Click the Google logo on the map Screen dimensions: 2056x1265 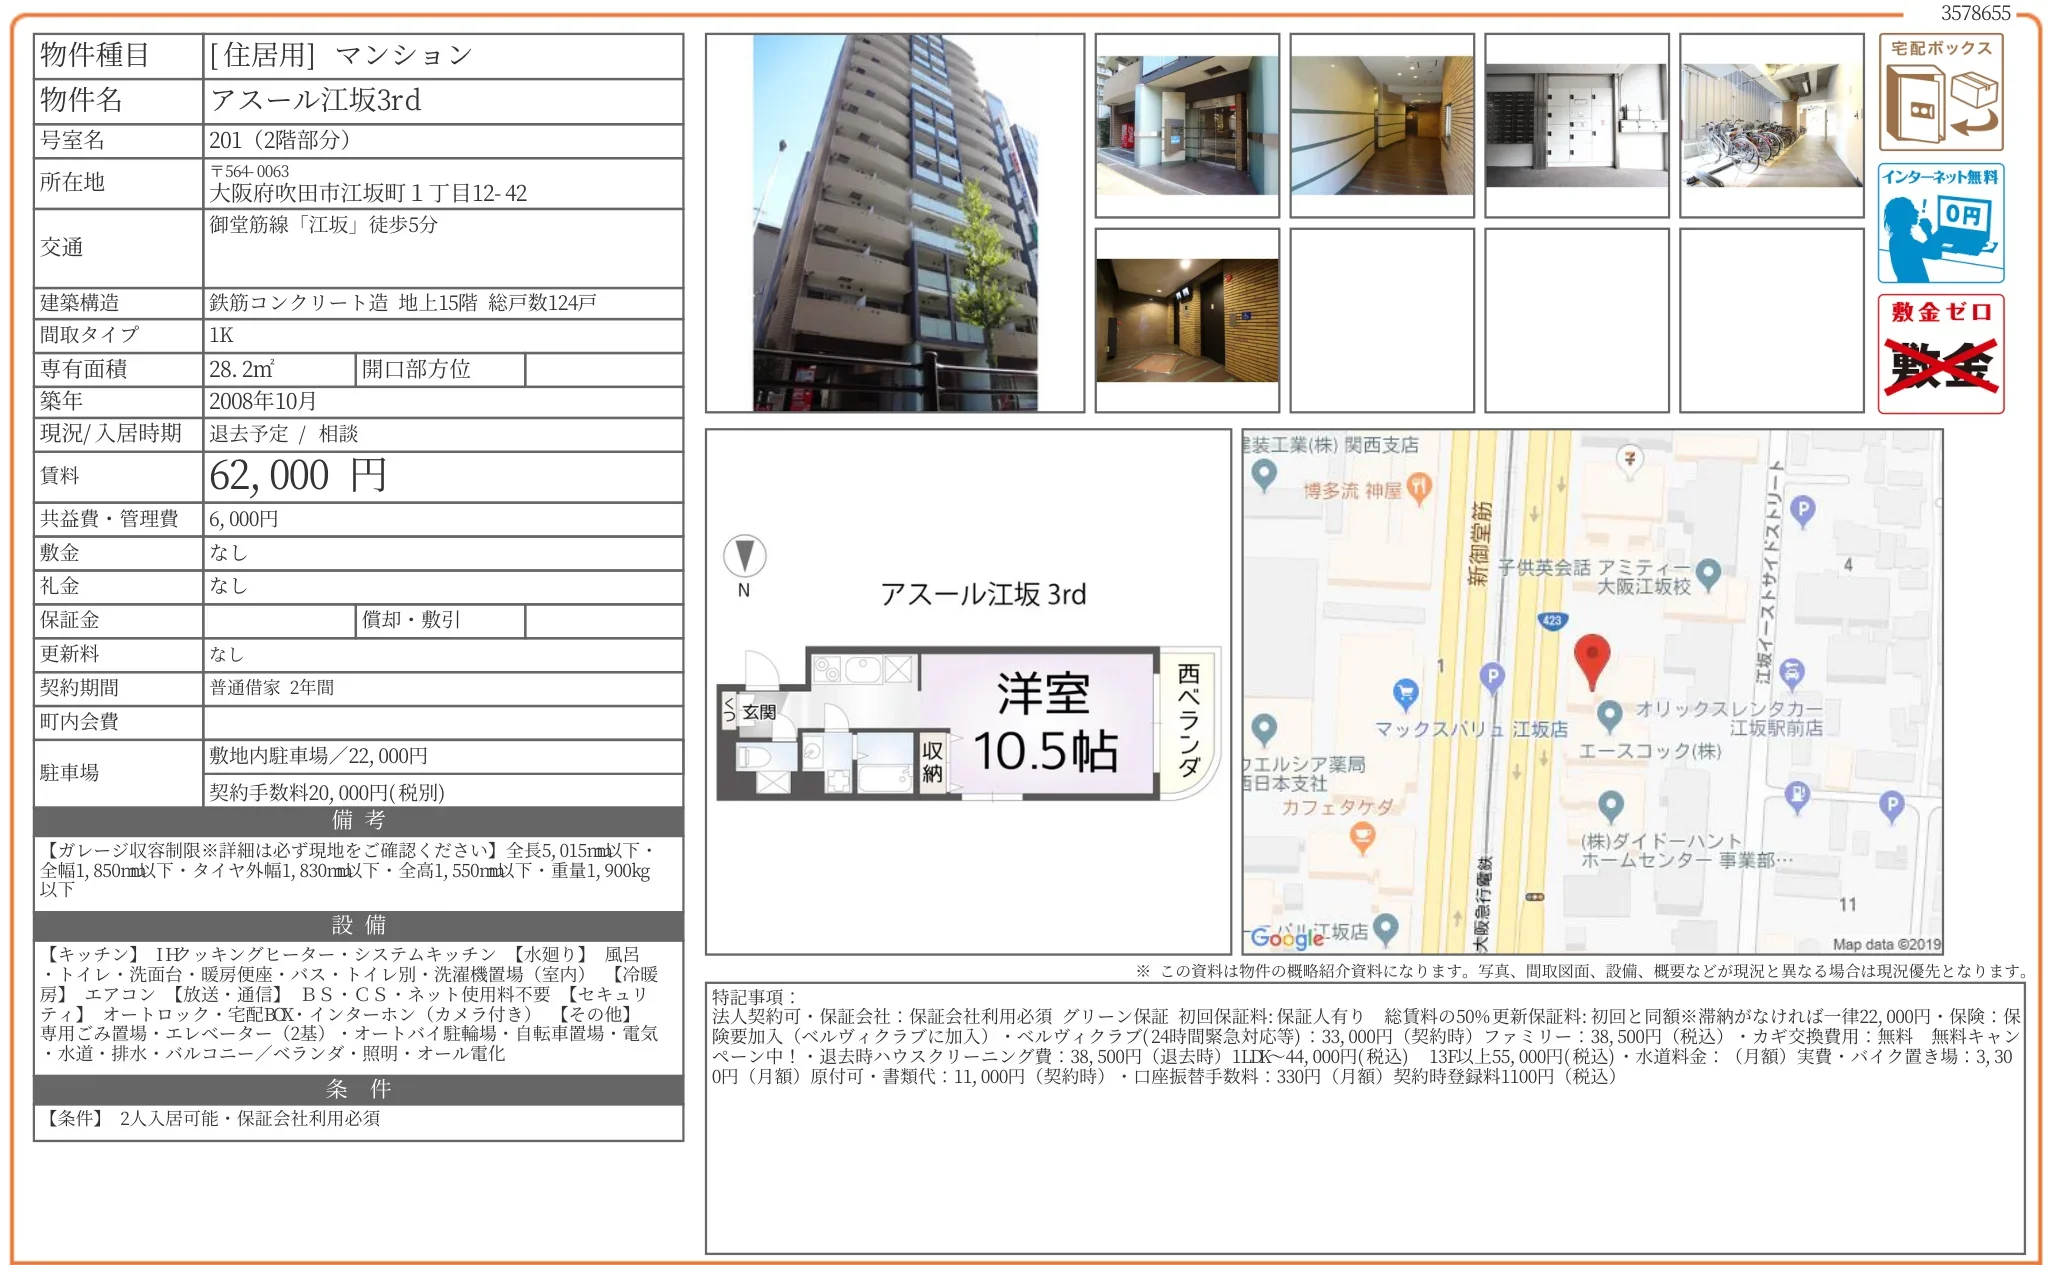1287,937
